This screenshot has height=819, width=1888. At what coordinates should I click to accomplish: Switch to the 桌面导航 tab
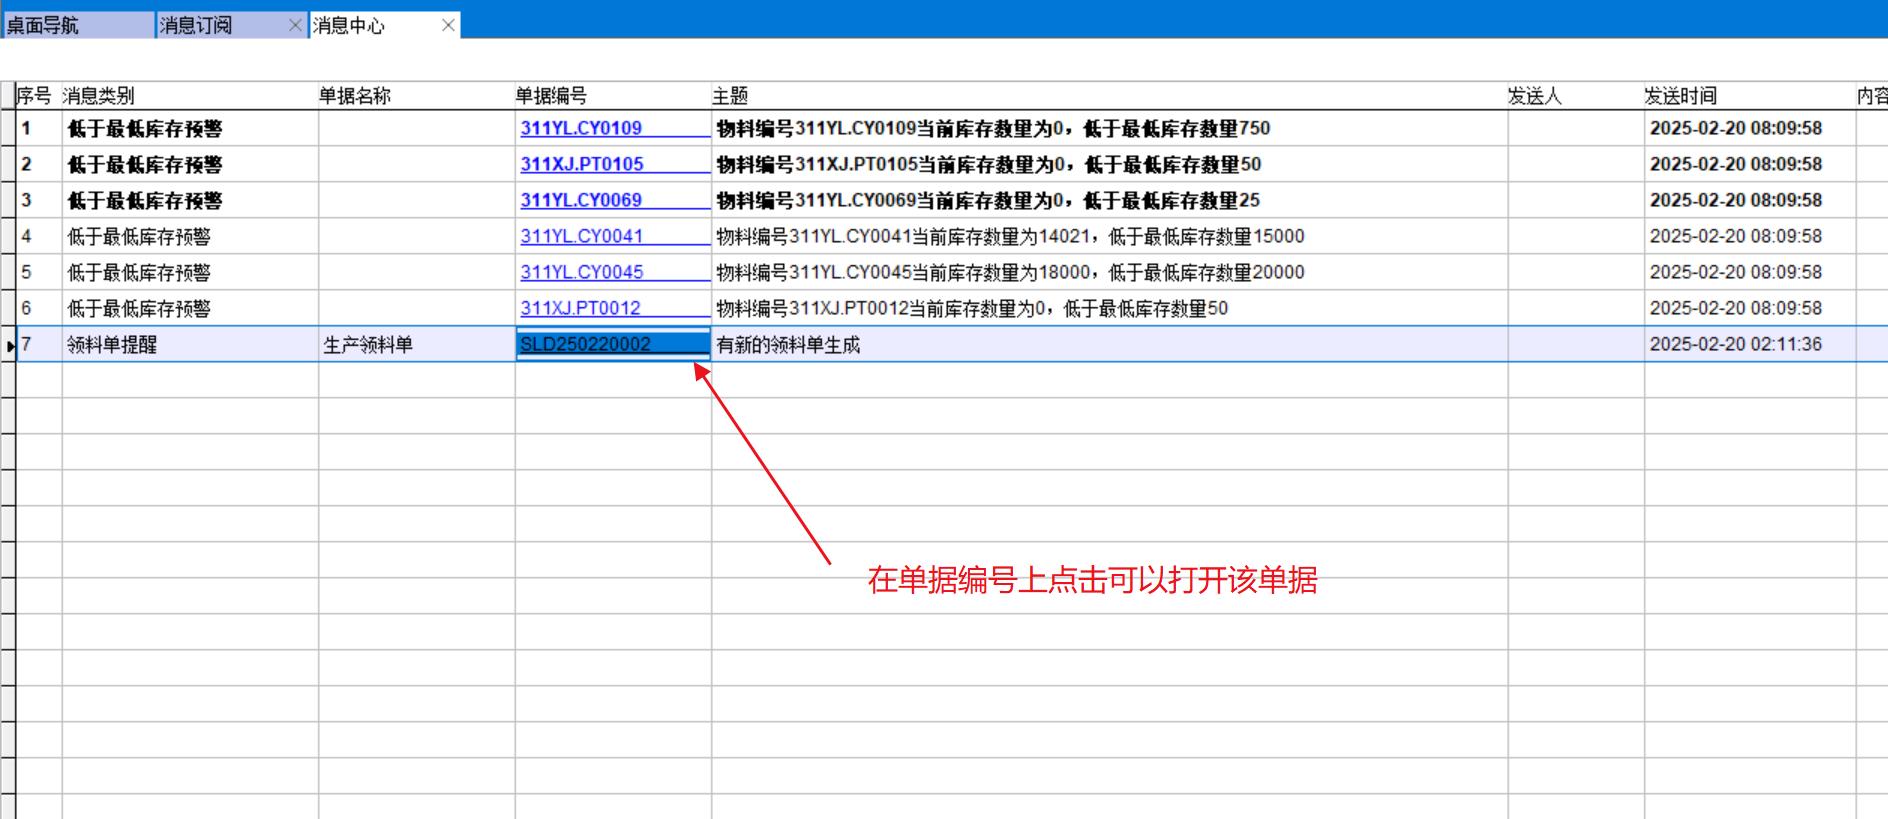click(43, 25)
